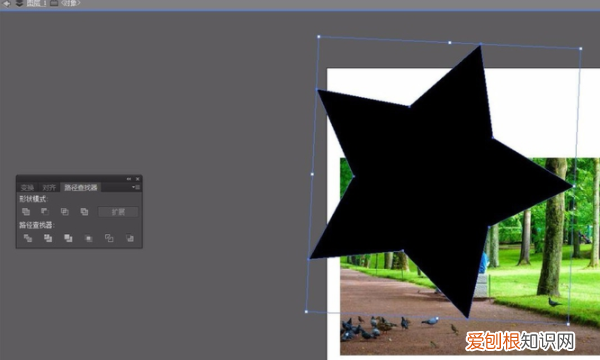Click the back arrow in isolation bar
Screen dimensions: 600x360
pos(7,3)
